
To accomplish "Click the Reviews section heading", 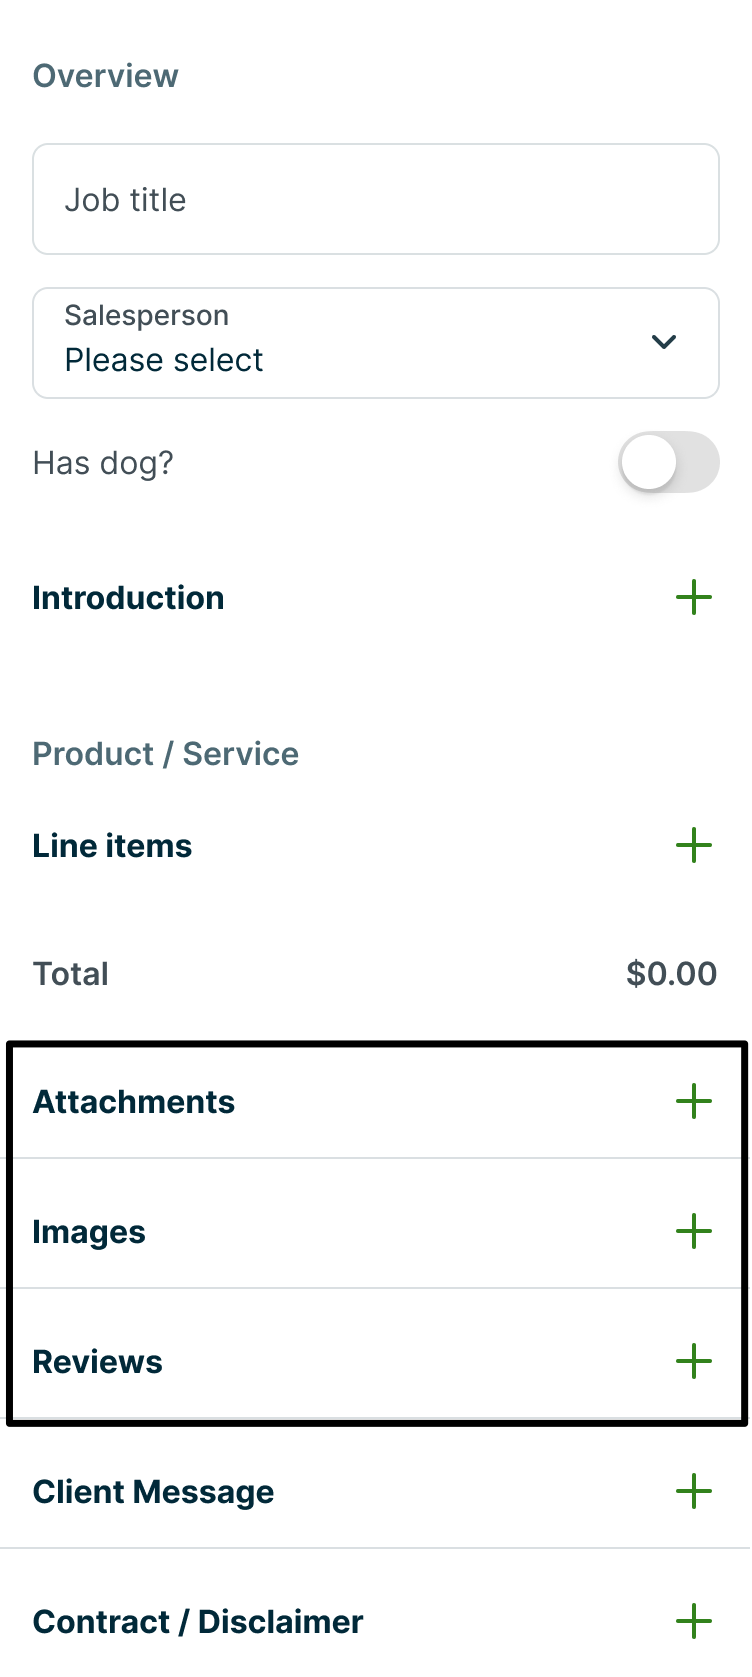I will (97, 1362).
